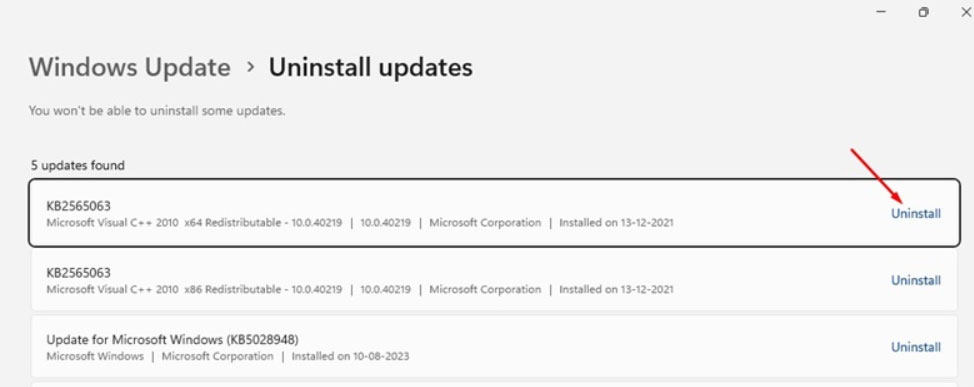Screen dimensions: 974x387
Task: Restore down the Settings window
Action: [x=924, y=12]
